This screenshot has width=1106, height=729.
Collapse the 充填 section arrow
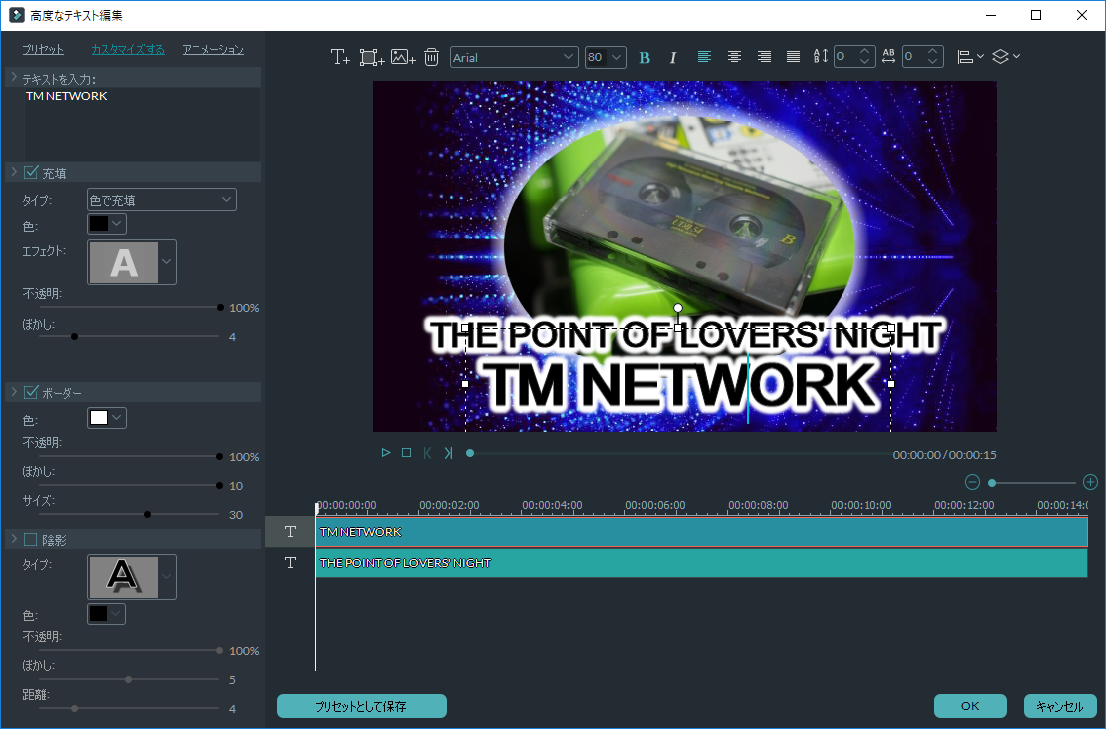[13, 172]
